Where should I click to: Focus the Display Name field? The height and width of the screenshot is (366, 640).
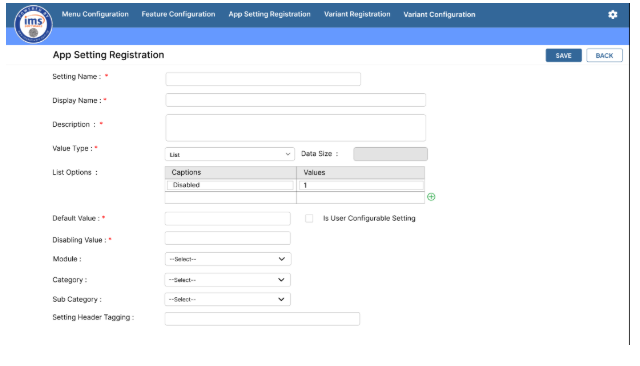(296, 100)
